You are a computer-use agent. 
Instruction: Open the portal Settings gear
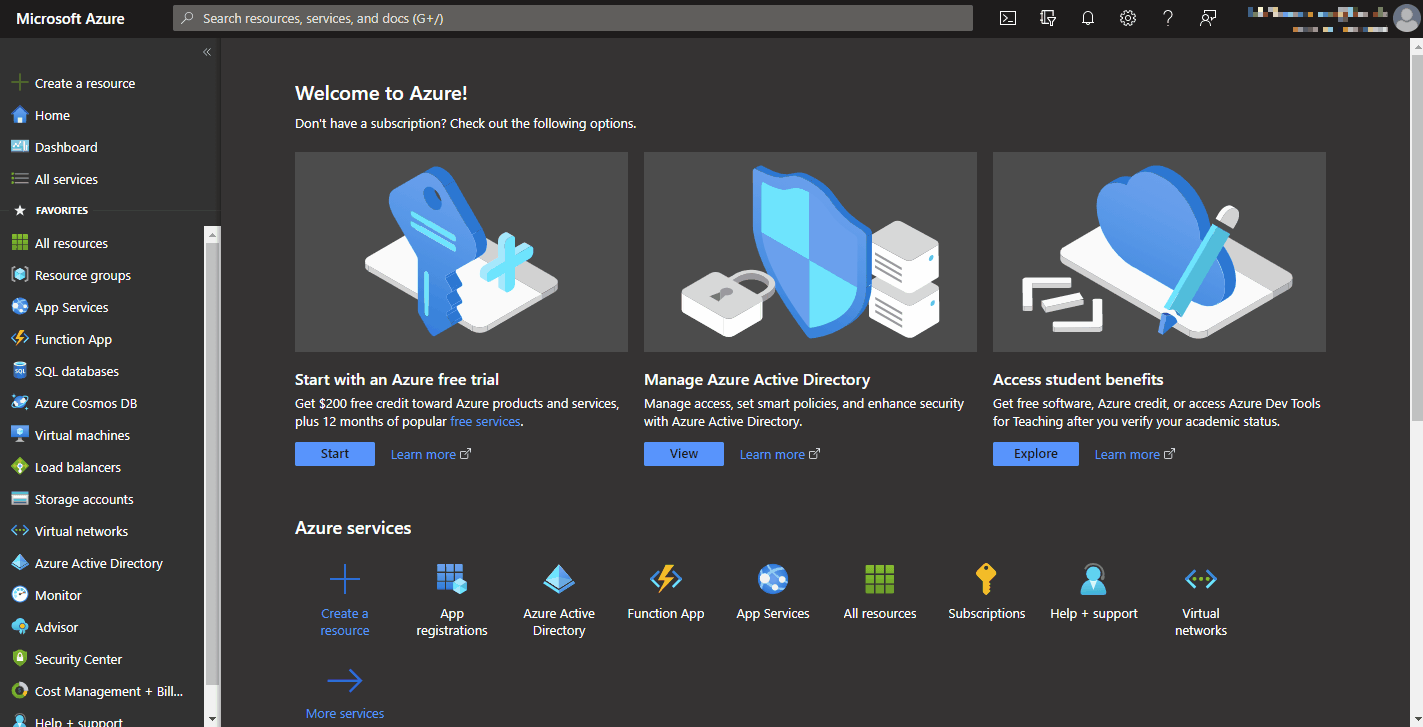point(1127,18)
